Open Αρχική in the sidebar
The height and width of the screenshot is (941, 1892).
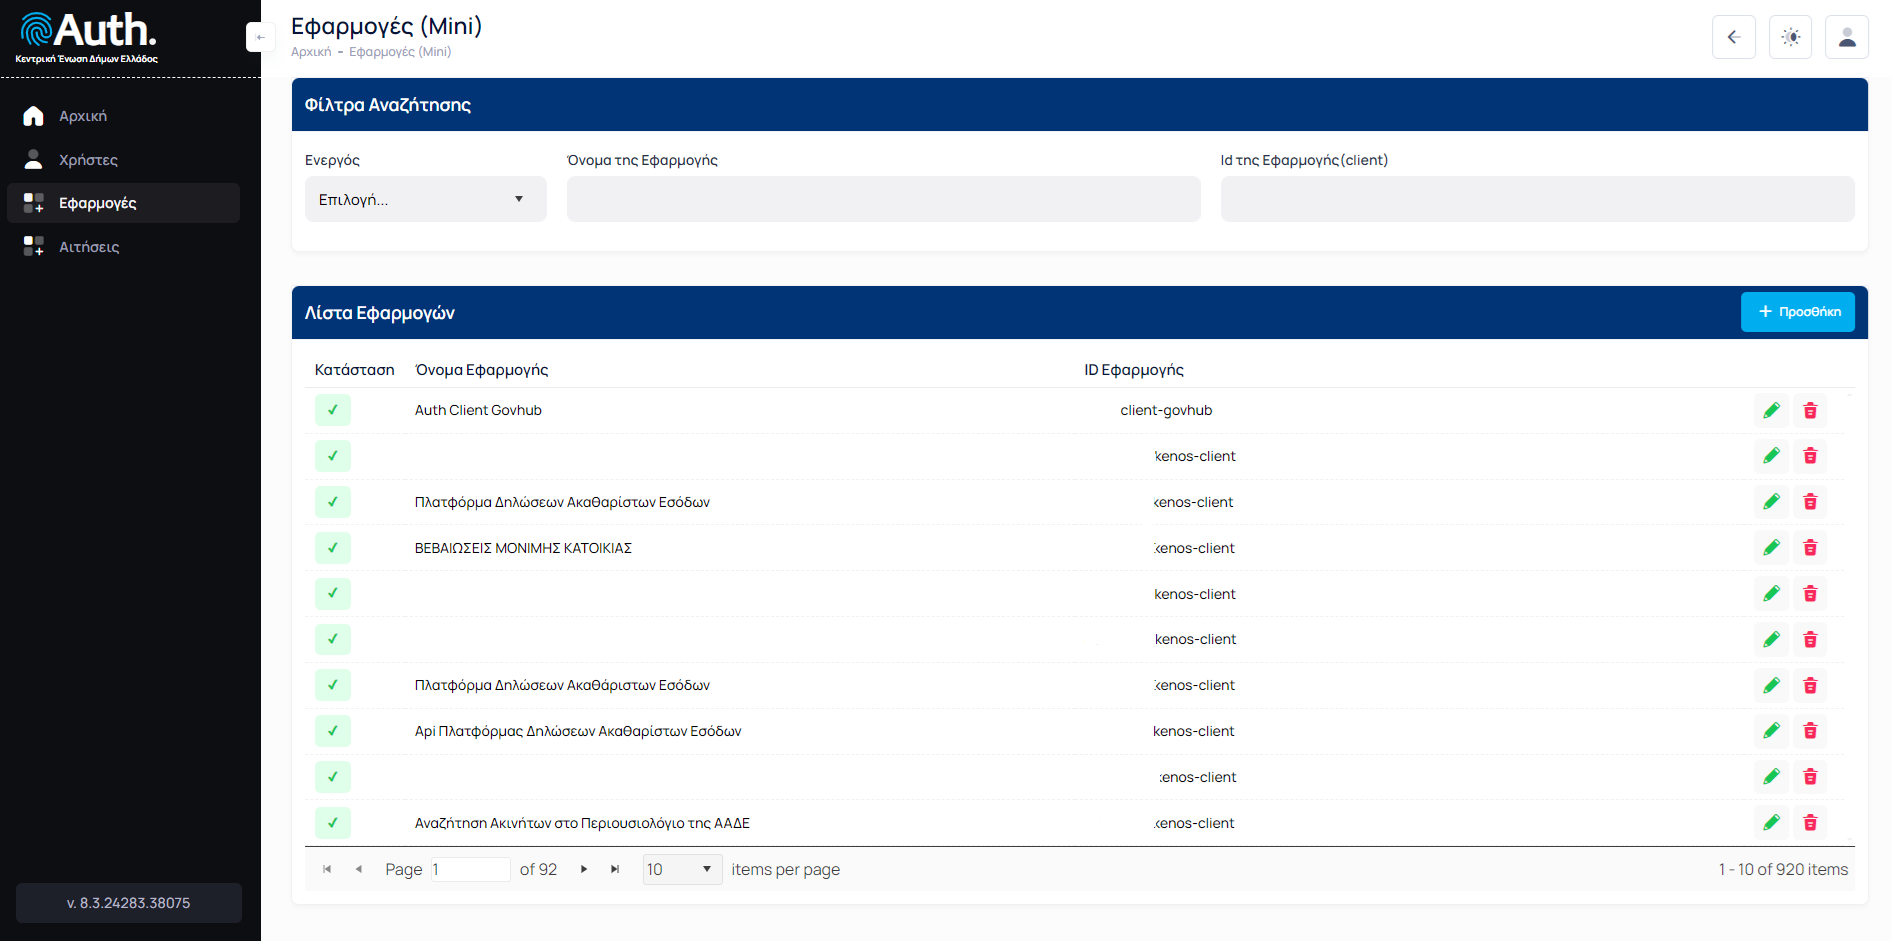point(123,116)
